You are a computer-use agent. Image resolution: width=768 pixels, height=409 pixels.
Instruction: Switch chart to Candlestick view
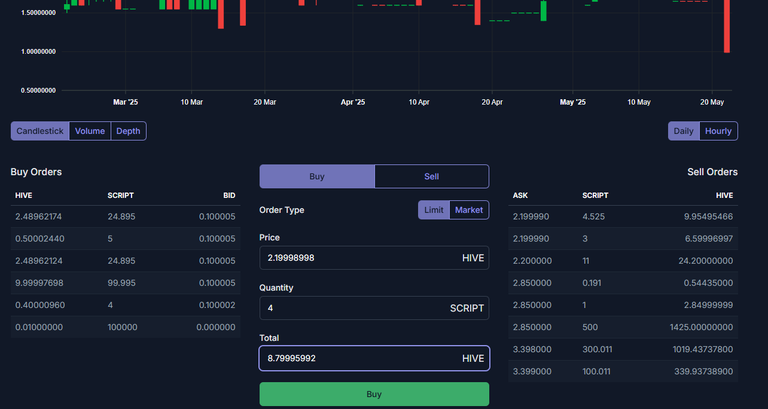40,131
